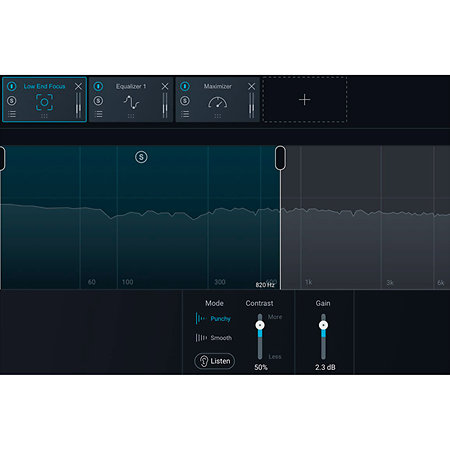Click the Equalizer 1 drag handle dots

[x=131, y=116]
